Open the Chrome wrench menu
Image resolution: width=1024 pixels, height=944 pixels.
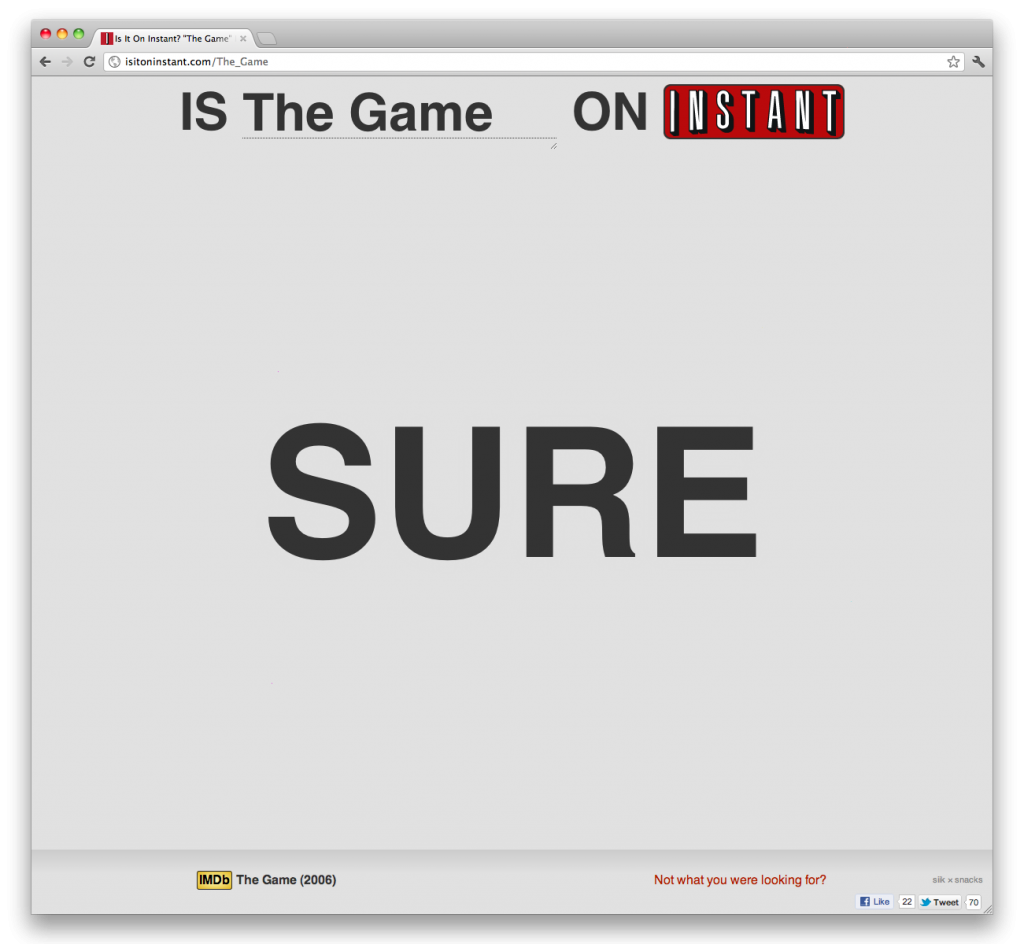(978, 62)
